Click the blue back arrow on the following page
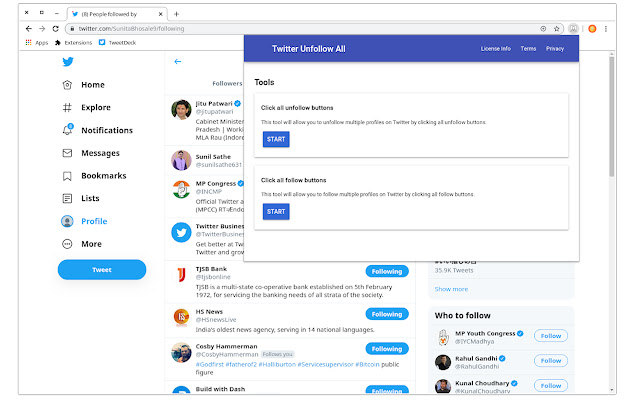Screen dimensions: 640x400 coord(178,62)
